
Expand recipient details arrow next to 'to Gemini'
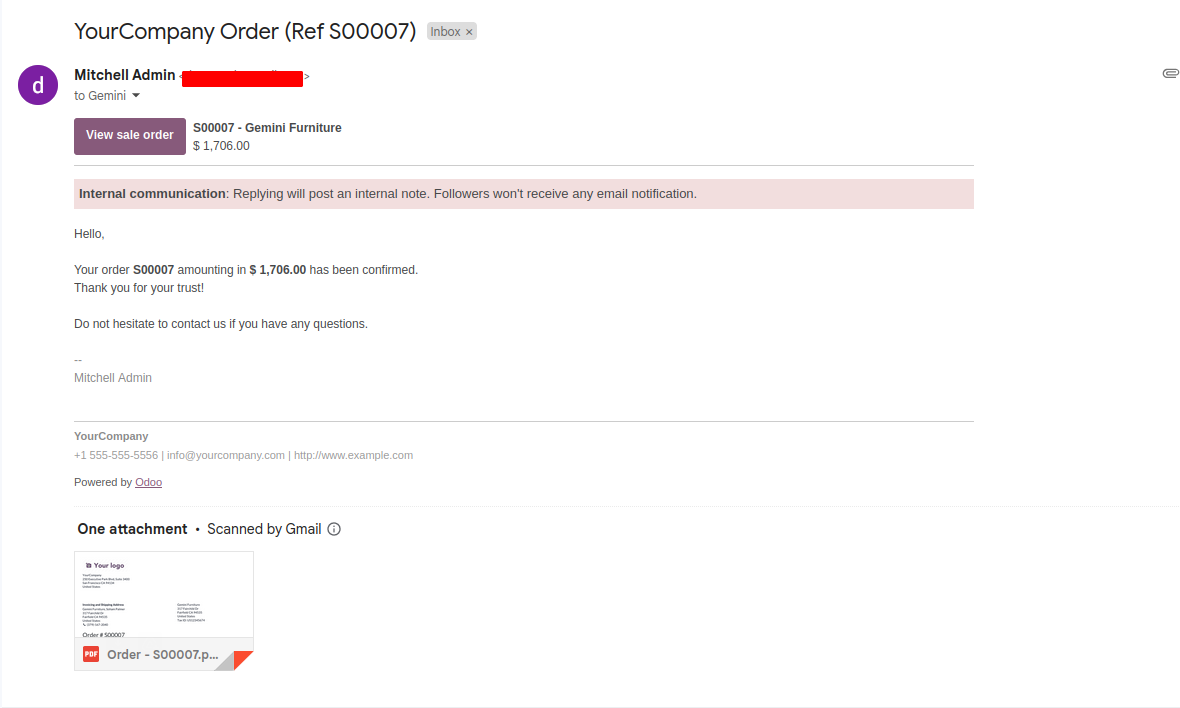(x=136, y=96)
